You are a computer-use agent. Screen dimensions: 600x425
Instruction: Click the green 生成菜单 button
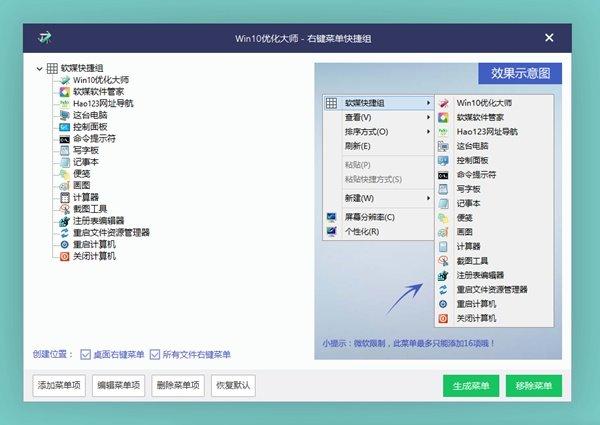click(x=471, y=386)
